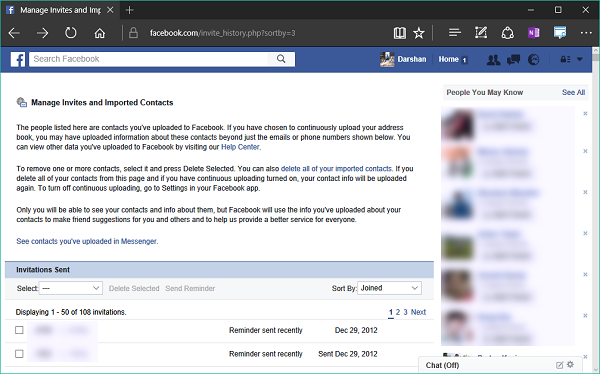Check the second invitation checkbox
The image size is (600, 374).
[19, 354]
